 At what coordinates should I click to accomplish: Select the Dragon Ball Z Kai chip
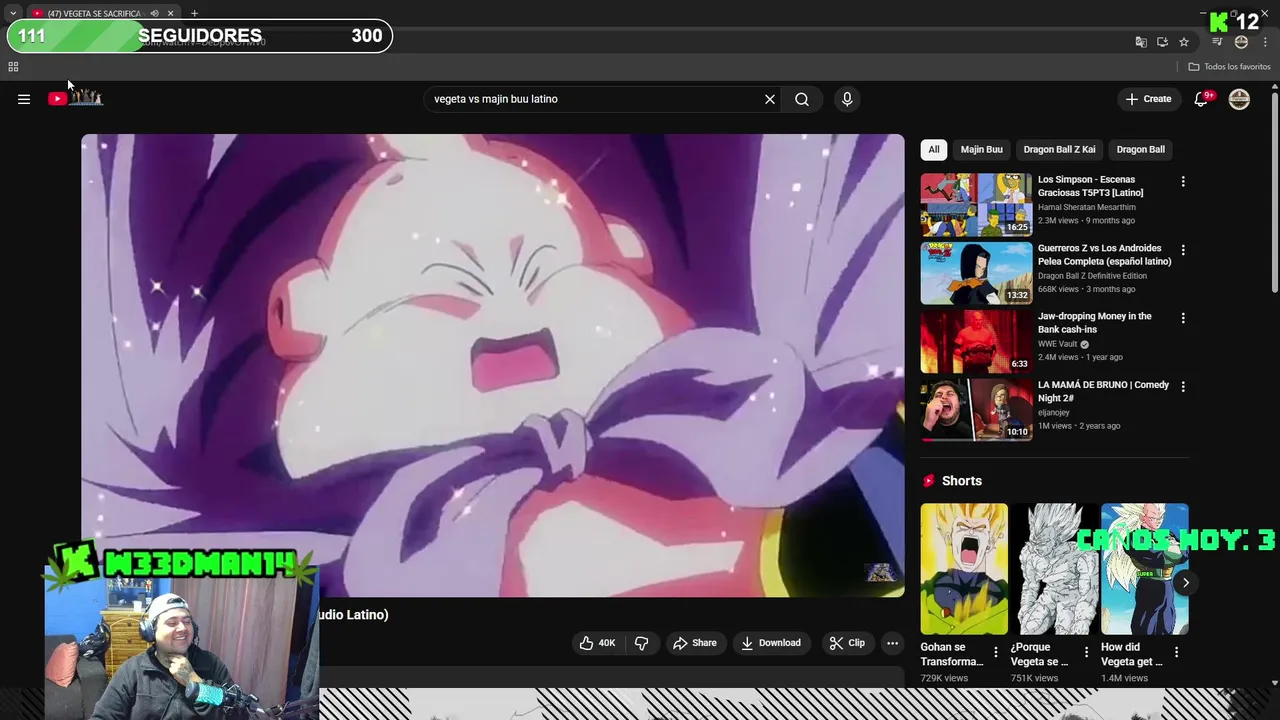pyautogui.click(x=1059, y=149)
